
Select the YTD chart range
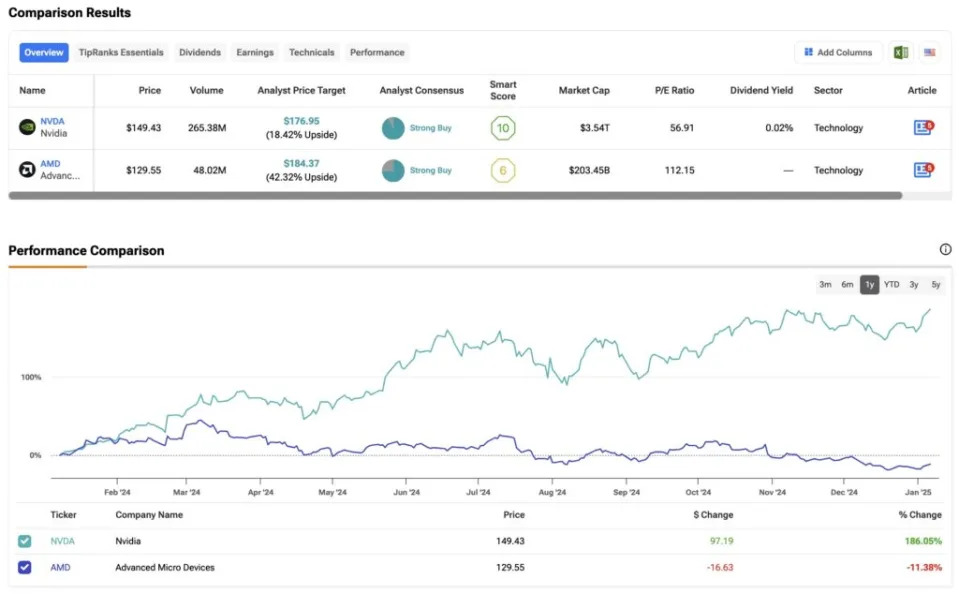point(892,284)
